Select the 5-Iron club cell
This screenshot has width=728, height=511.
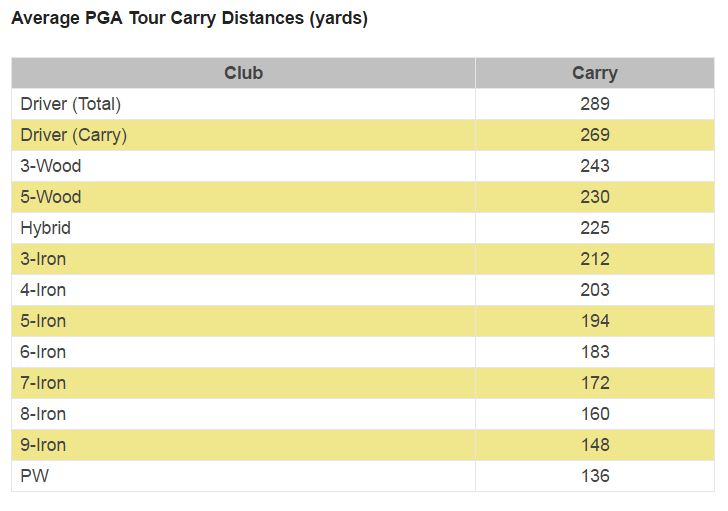tap(43, 321)
